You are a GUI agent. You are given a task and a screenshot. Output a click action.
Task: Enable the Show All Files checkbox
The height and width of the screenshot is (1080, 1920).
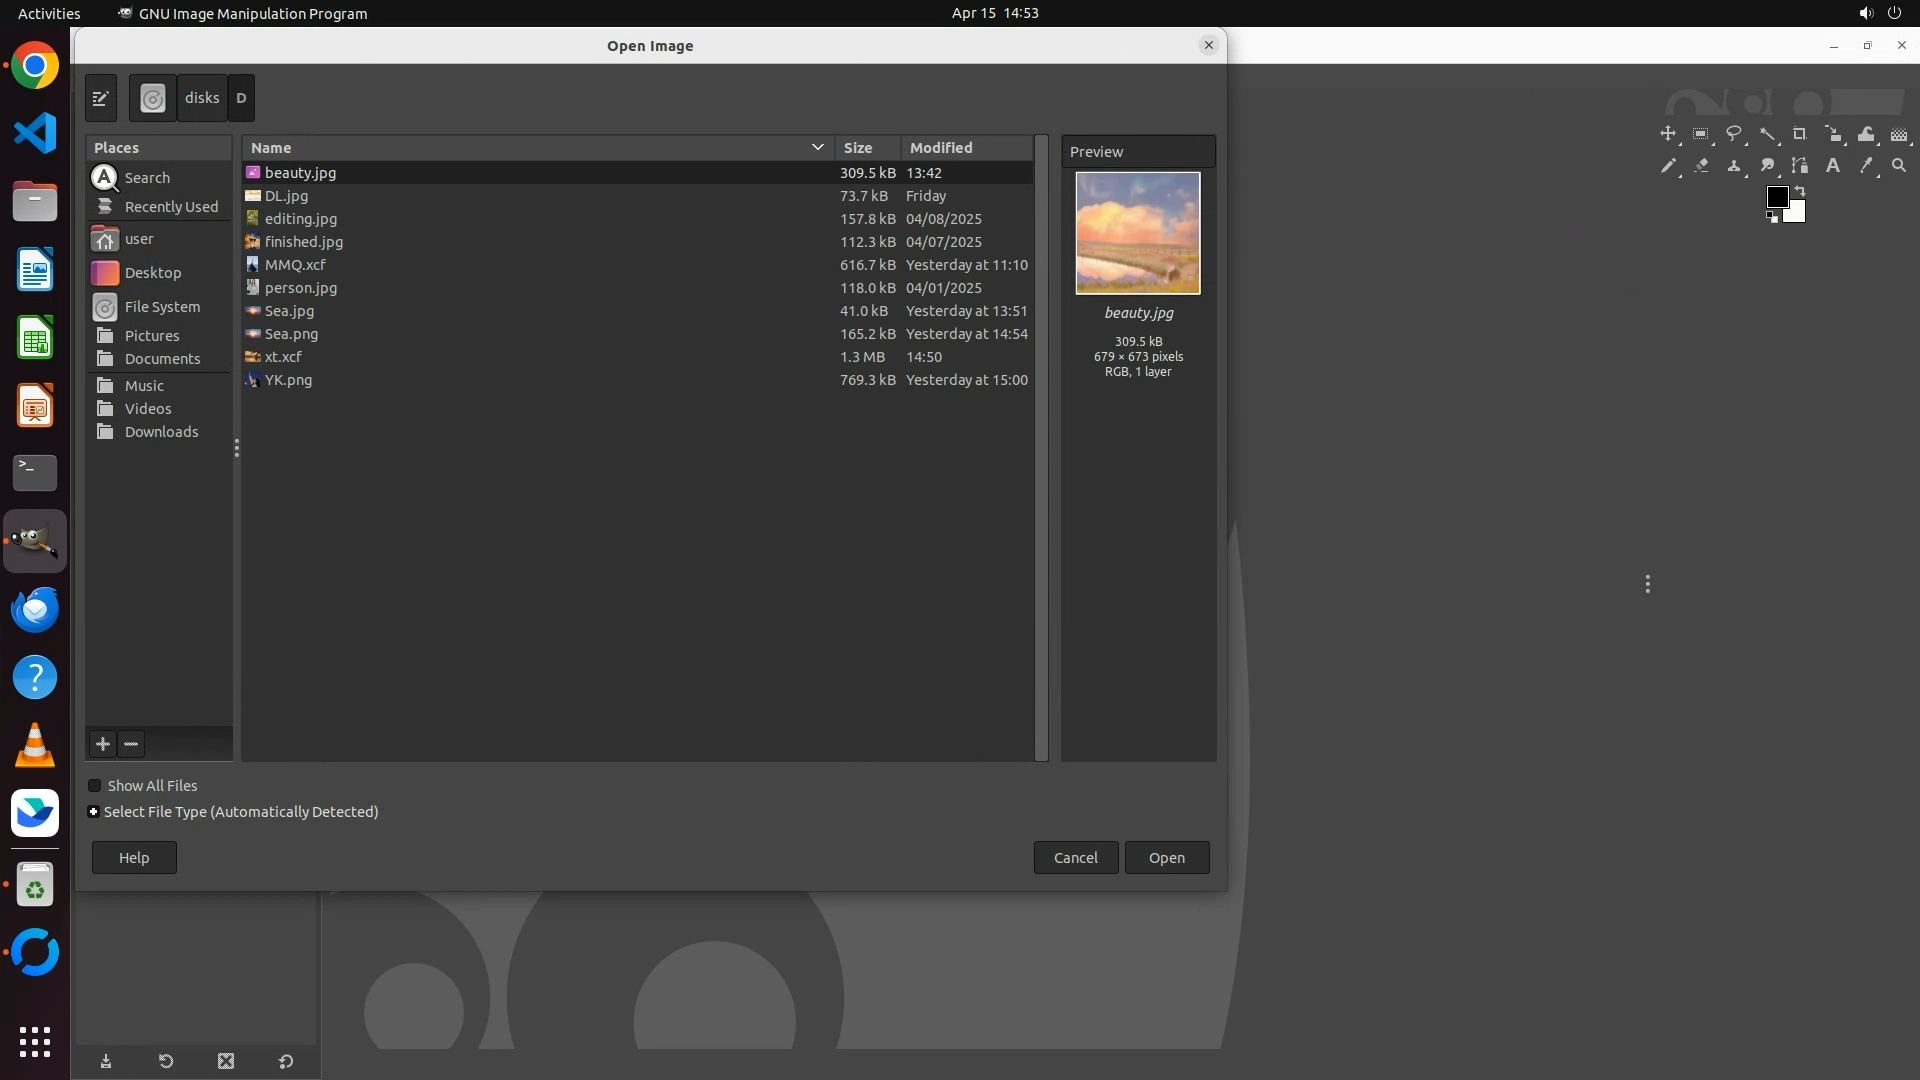tap(95, 786)
